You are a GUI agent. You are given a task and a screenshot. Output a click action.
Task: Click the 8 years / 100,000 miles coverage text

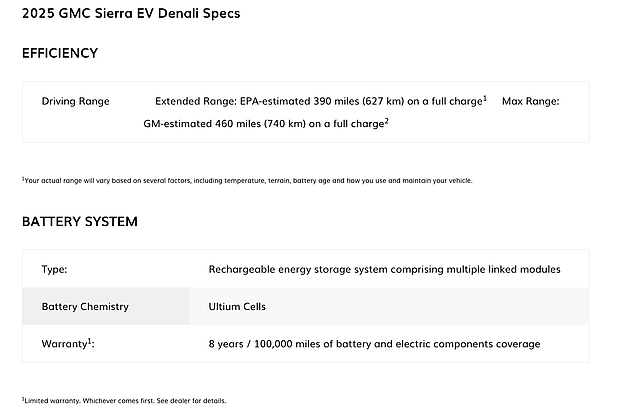374,344
